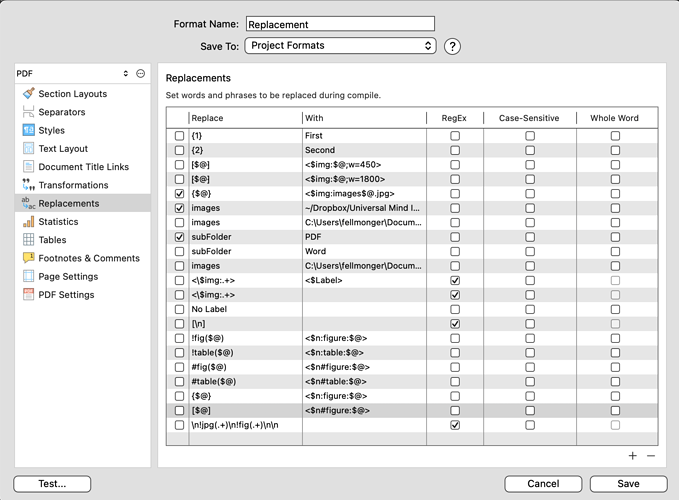This screenshot has height=500, width=679.
Task: Uncheck RegEx for the [\n] row
Action: tap(455, 324)
